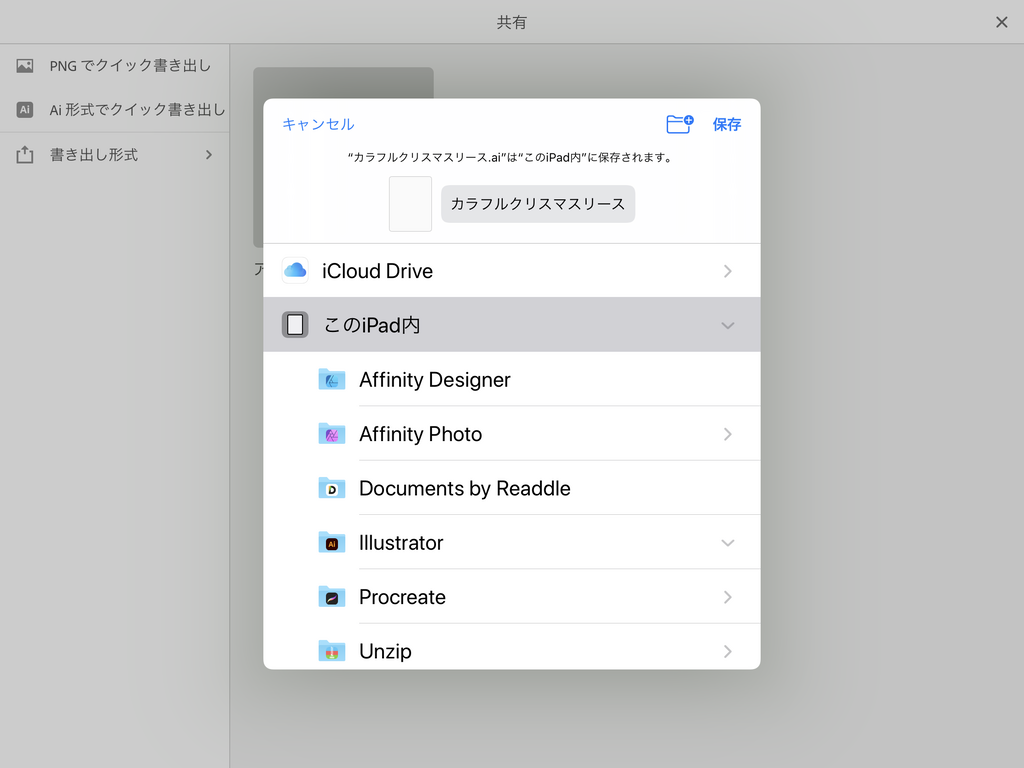
Task: Tap the iCloud Drive cloud icon
Action: pyautogui.click(x=295, y=270)
